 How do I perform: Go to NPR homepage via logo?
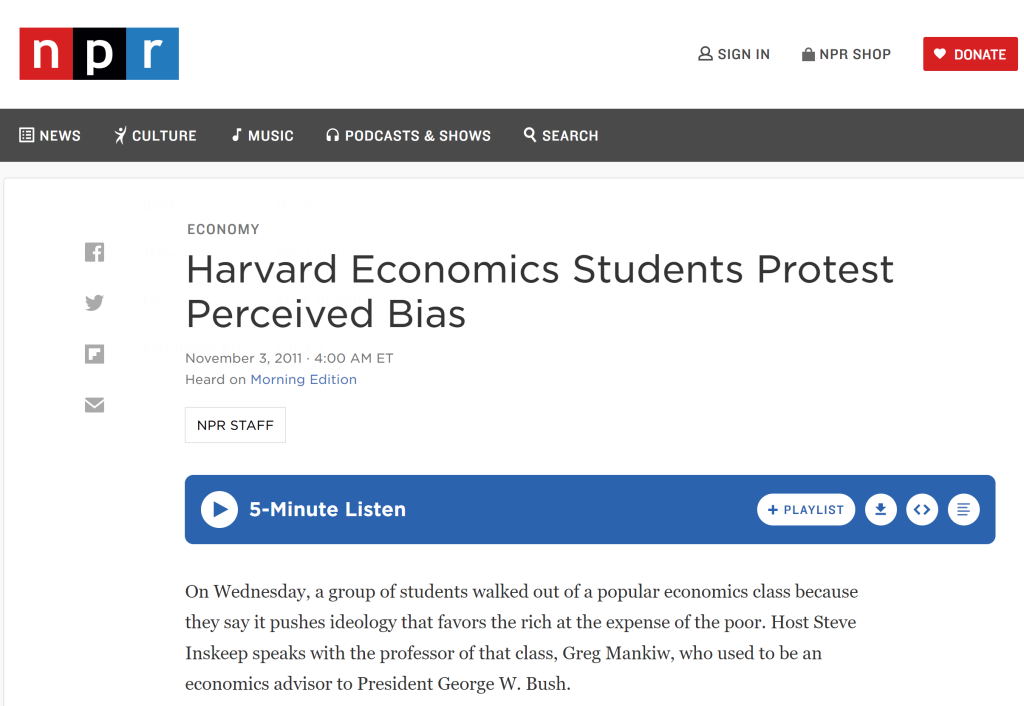coord(99,54)
